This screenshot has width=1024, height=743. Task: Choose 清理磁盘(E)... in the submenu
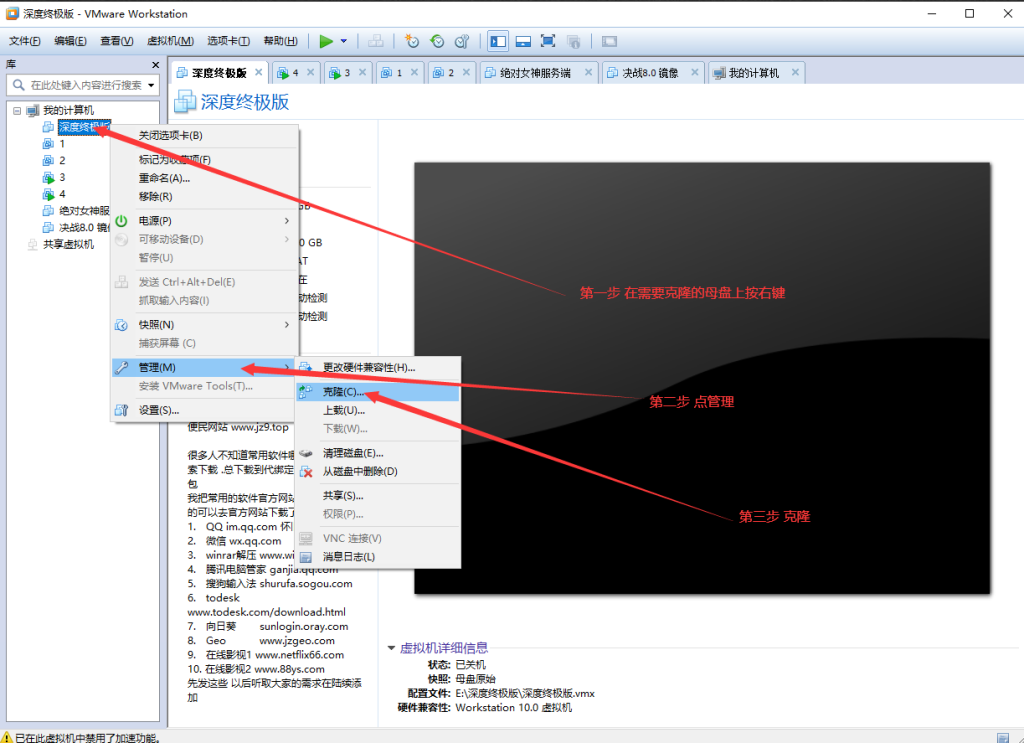point(378,453)
